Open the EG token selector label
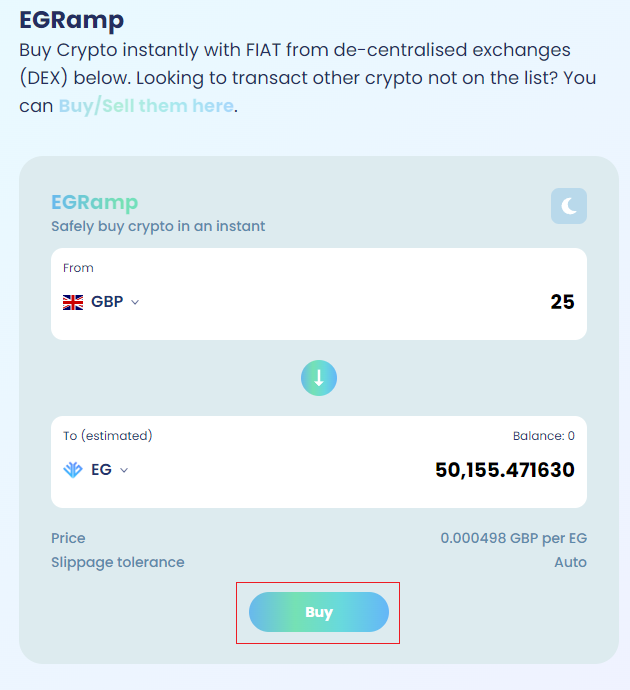Viewport: 630px width, 690px height. [x=101, y=469]
